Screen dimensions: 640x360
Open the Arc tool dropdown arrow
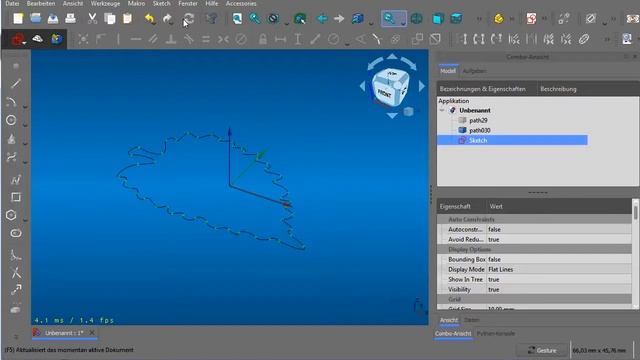tap(25, 107)
